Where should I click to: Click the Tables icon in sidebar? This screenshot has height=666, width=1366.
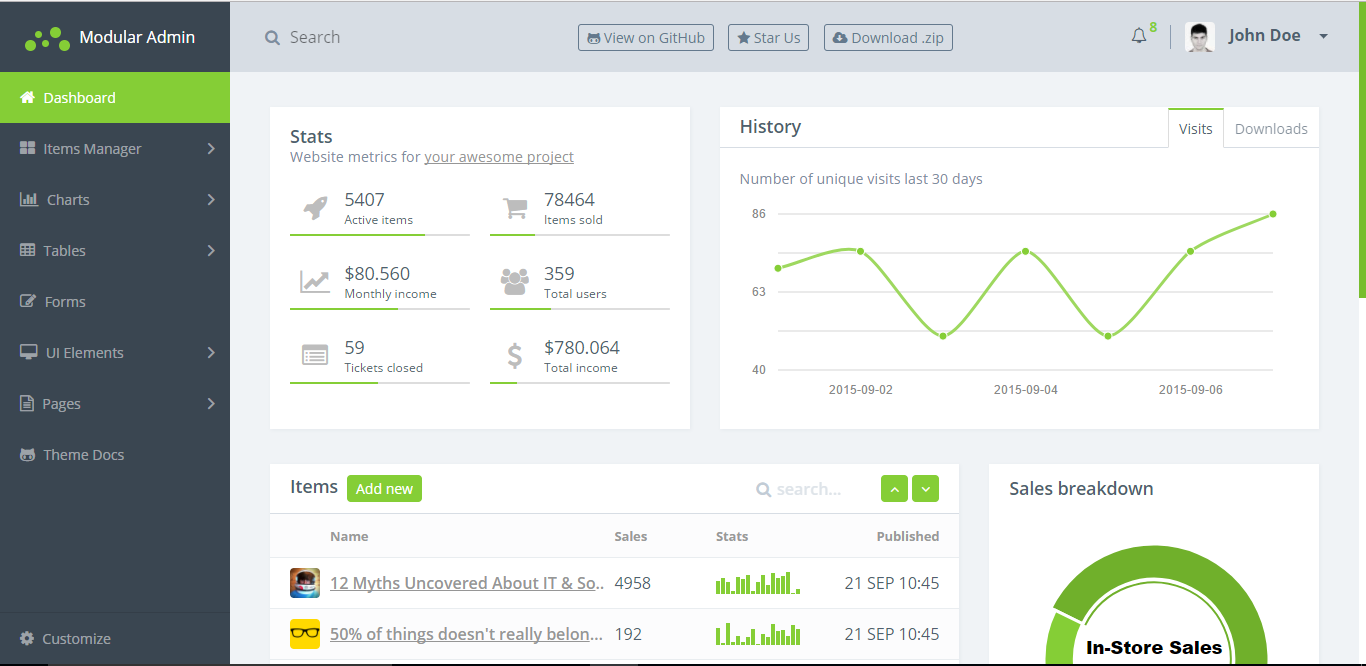point(28,250)
